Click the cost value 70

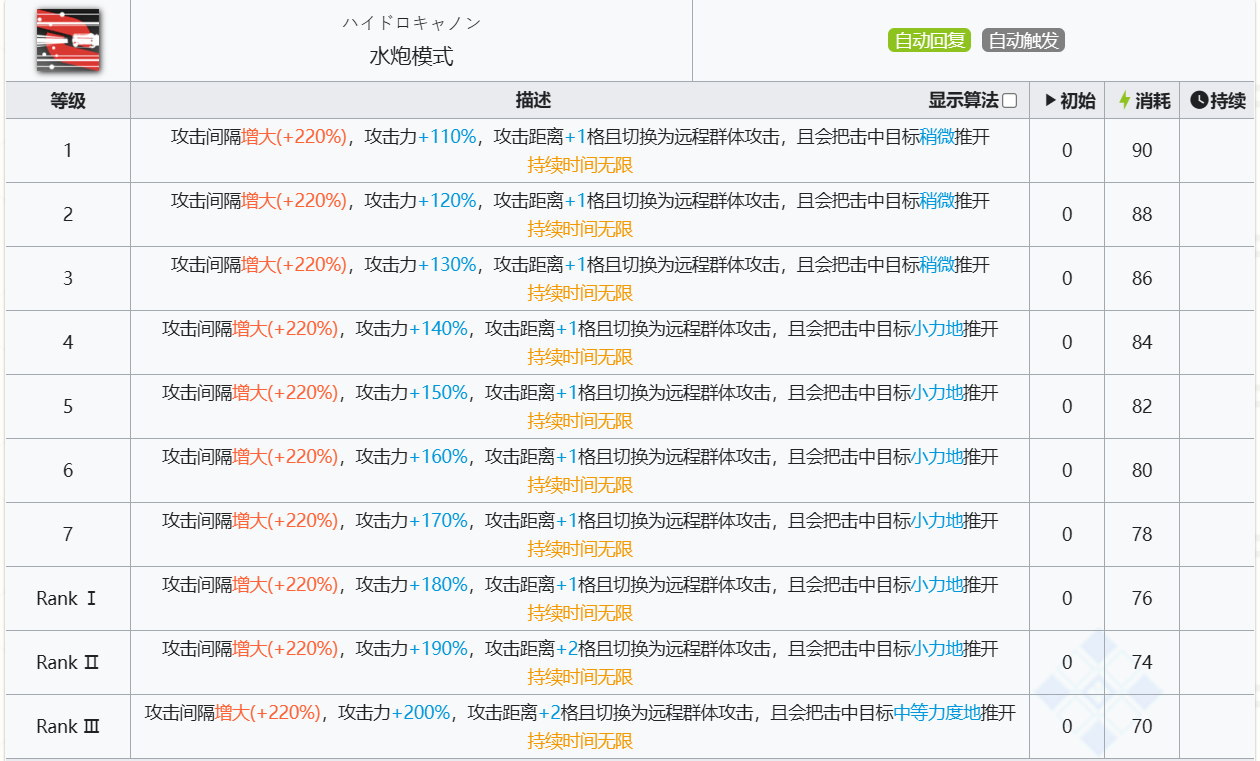(1142, 727)
